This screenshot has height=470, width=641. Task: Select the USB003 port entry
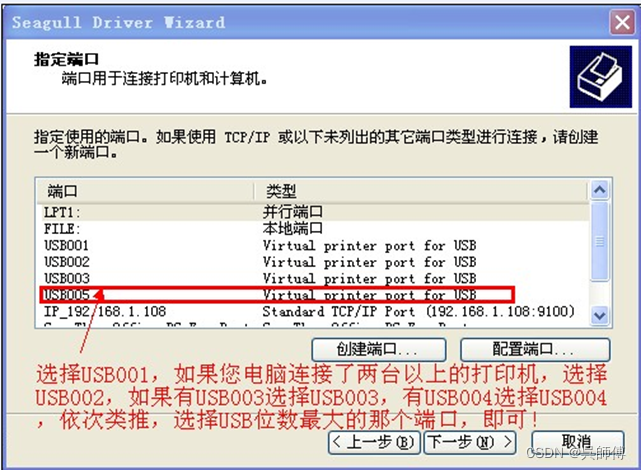tap(313, 278)
